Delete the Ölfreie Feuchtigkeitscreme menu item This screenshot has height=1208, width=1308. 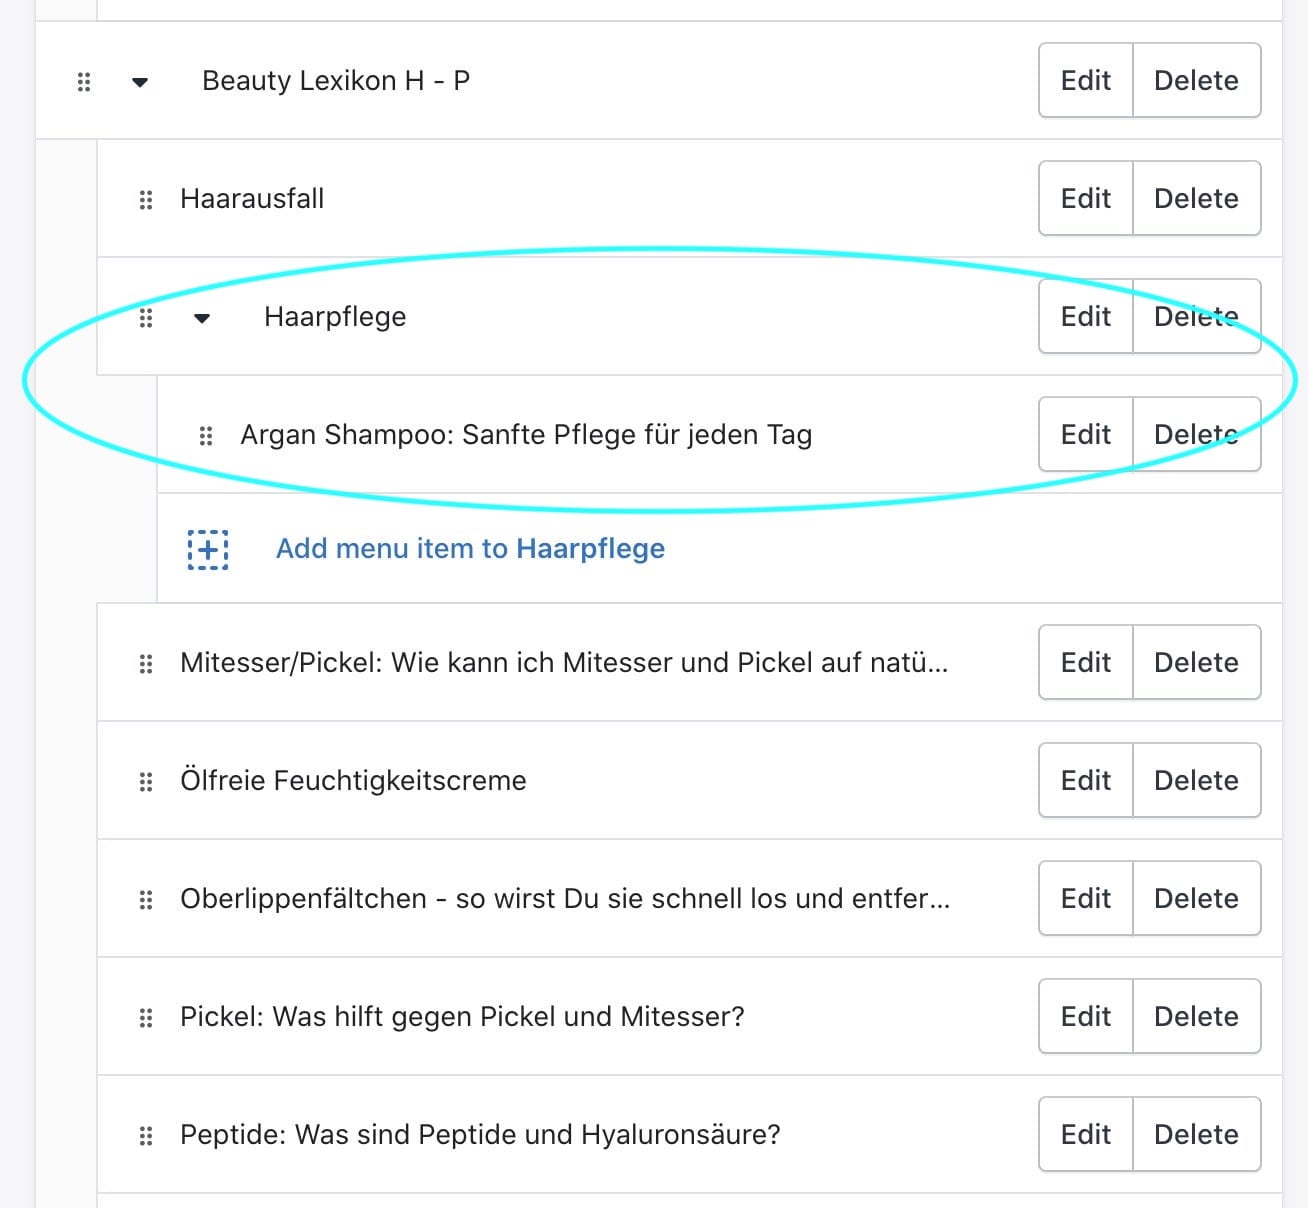(x=1196, y=780)
